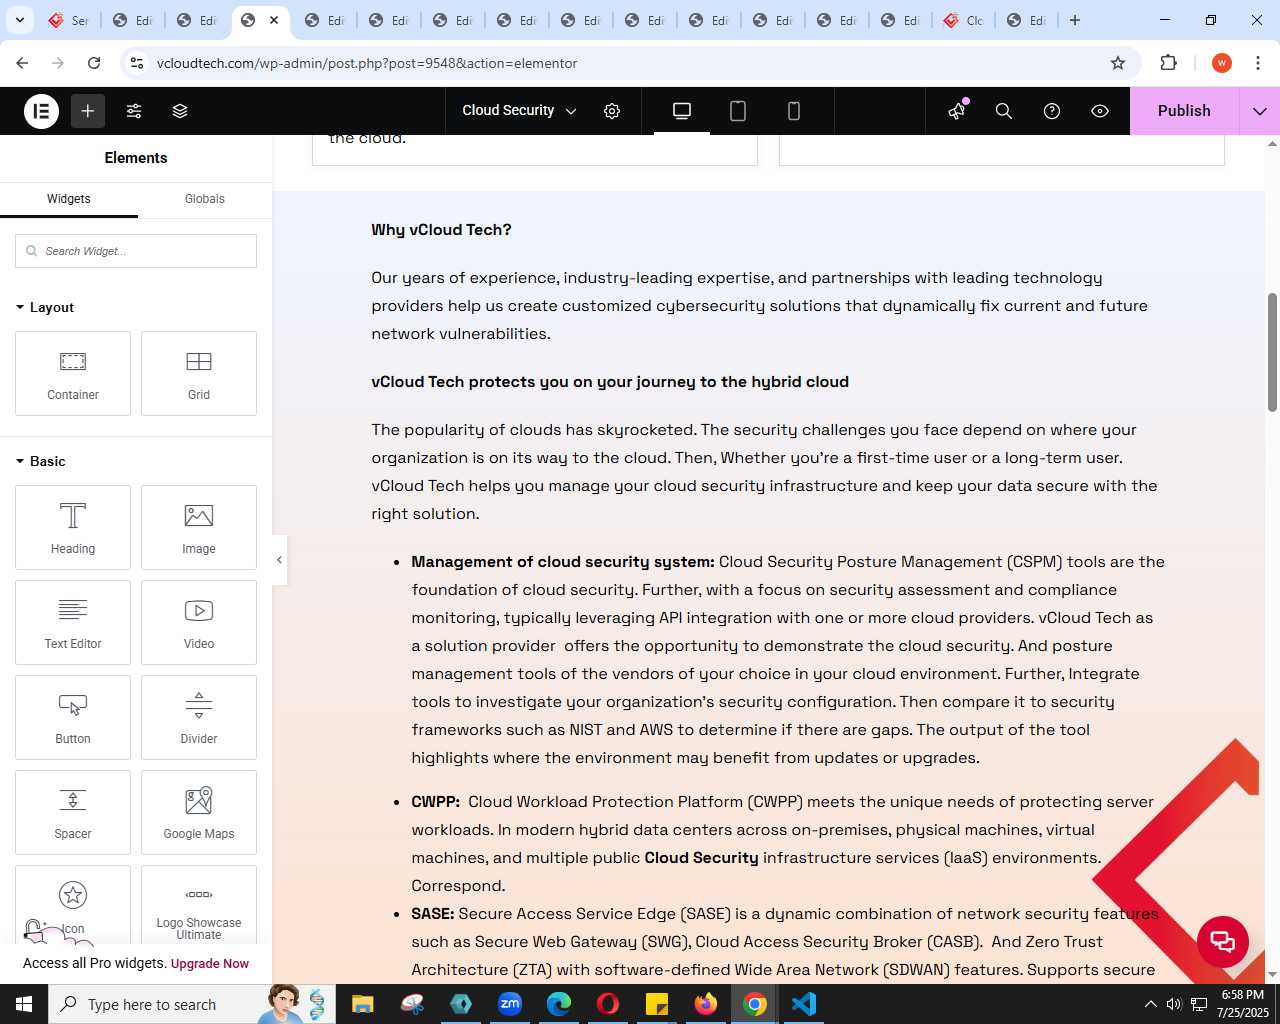Click the Publish button

click(1184, 111)
